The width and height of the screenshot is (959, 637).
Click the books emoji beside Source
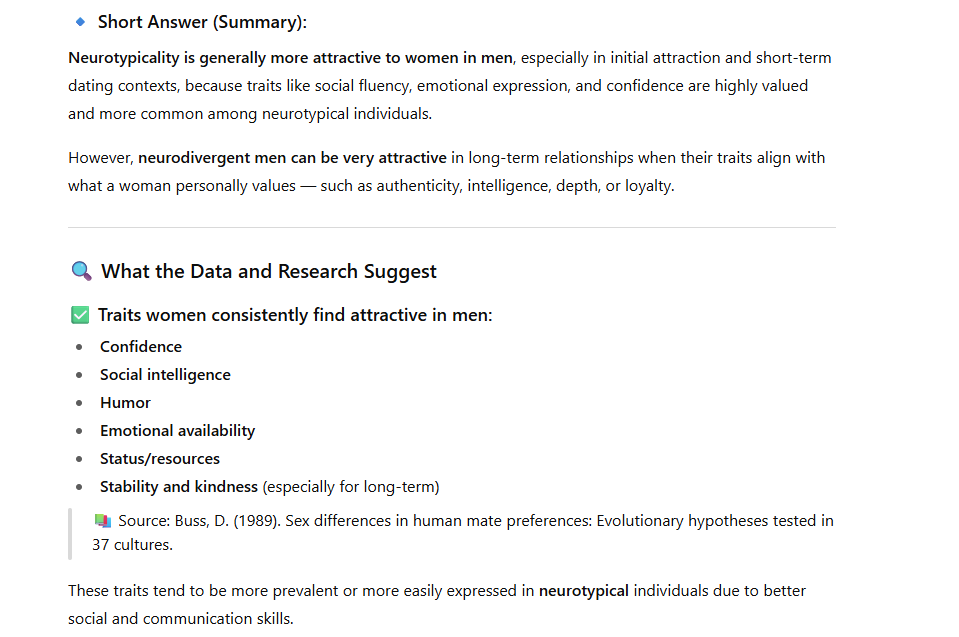pos(103,521)
